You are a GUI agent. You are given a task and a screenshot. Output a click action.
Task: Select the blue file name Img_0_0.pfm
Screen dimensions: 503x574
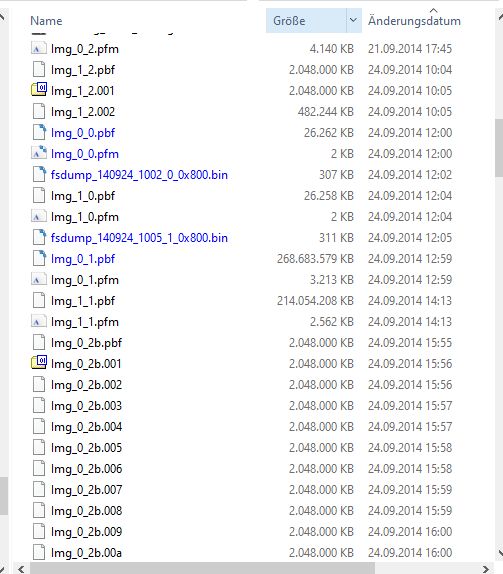point(85,154)
